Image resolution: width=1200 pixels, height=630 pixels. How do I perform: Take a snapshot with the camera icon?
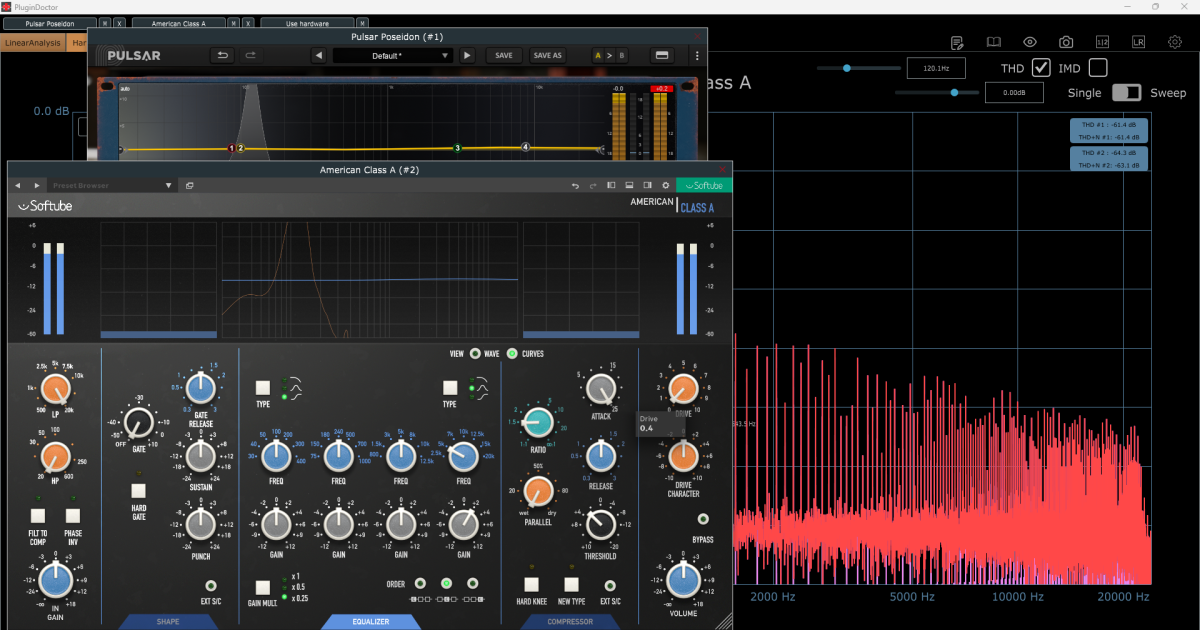[x=1066, y=42]
